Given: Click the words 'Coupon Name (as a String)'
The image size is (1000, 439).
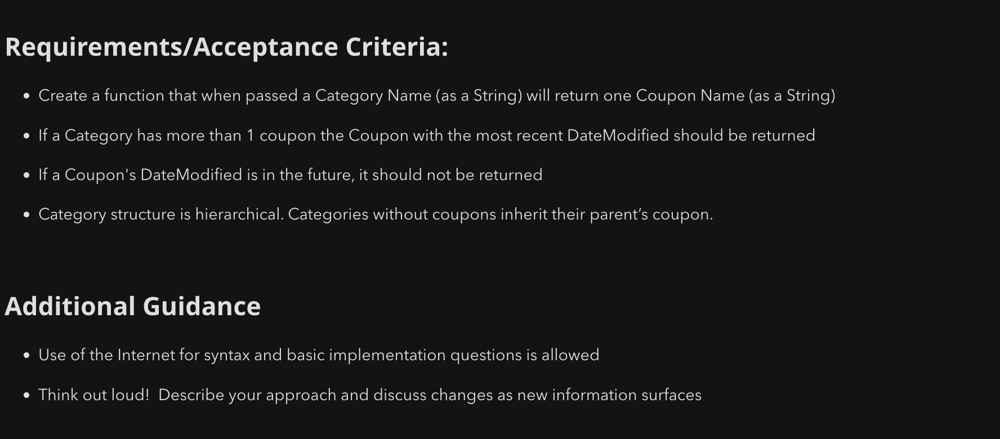Looking at the screenshot, I should click(736, 96).
